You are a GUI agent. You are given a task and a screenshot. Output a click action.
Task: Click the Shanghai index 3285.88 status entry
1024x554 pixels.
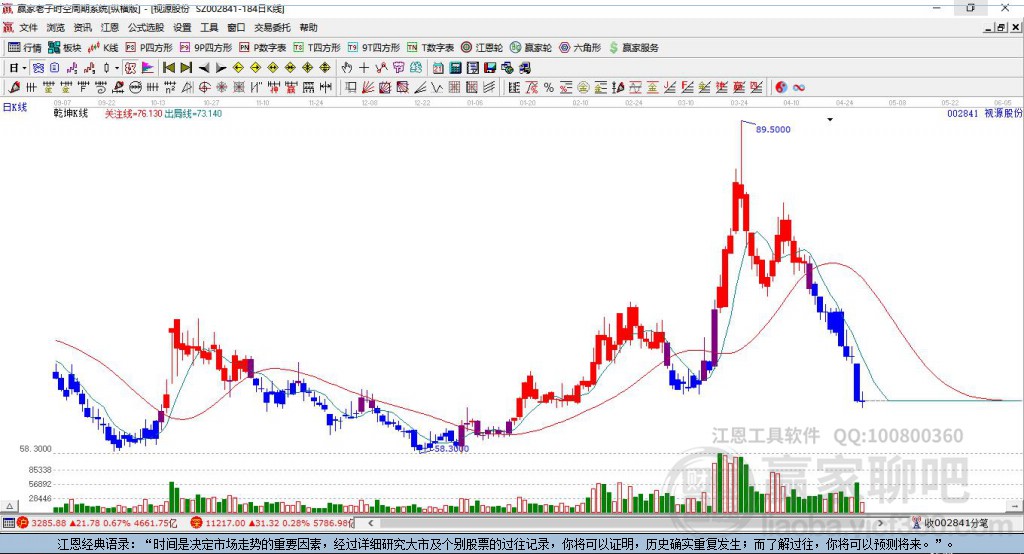(97, 523)
